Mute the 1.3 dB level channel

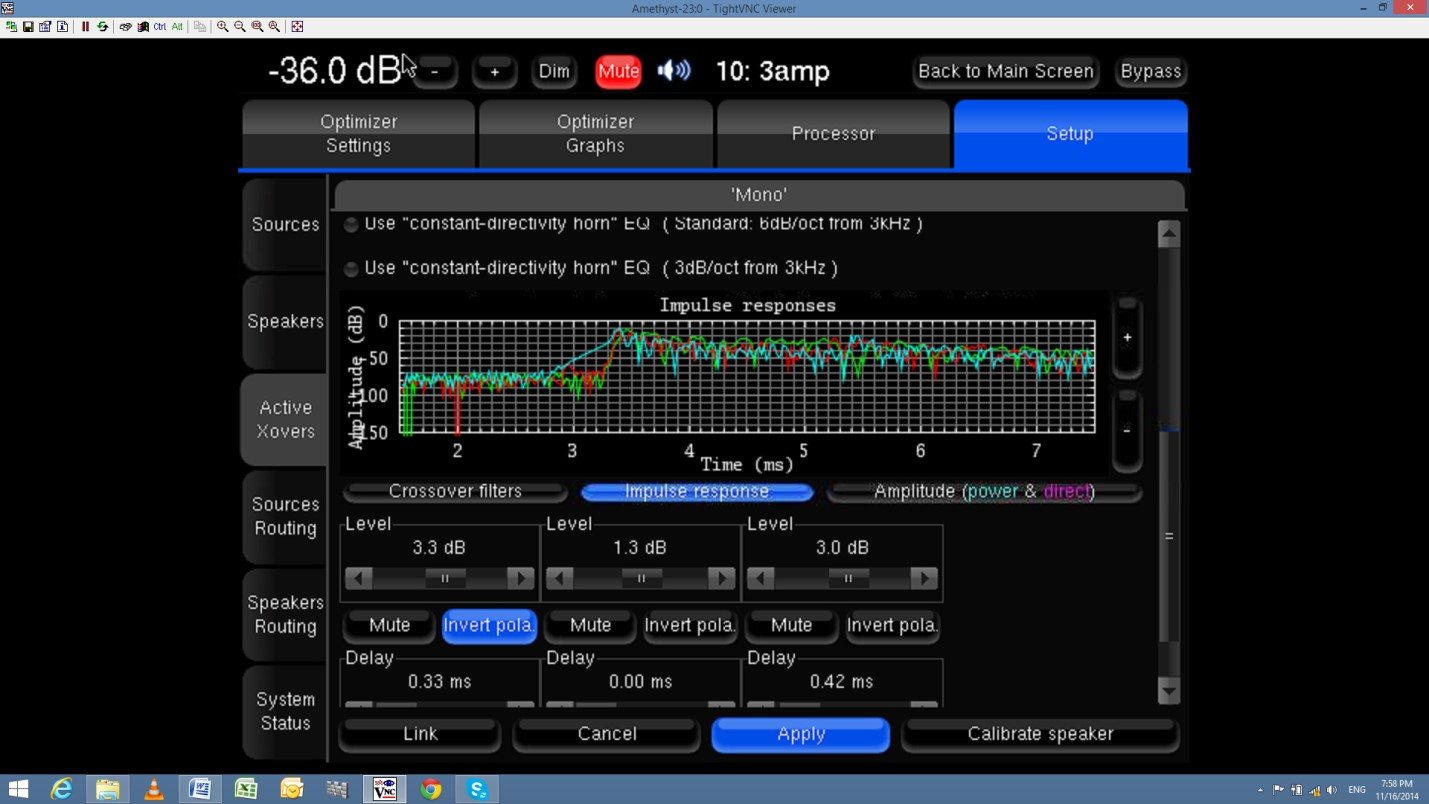[590, 625]
